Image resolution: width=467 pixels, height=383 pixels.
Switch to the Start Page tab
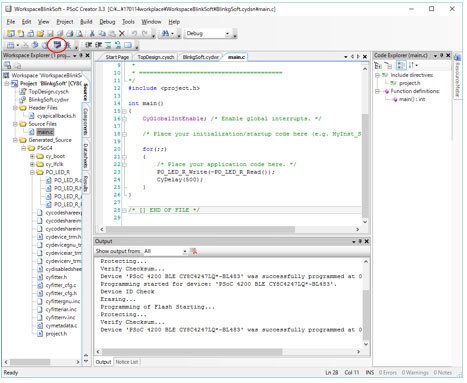tap(117, 57)
